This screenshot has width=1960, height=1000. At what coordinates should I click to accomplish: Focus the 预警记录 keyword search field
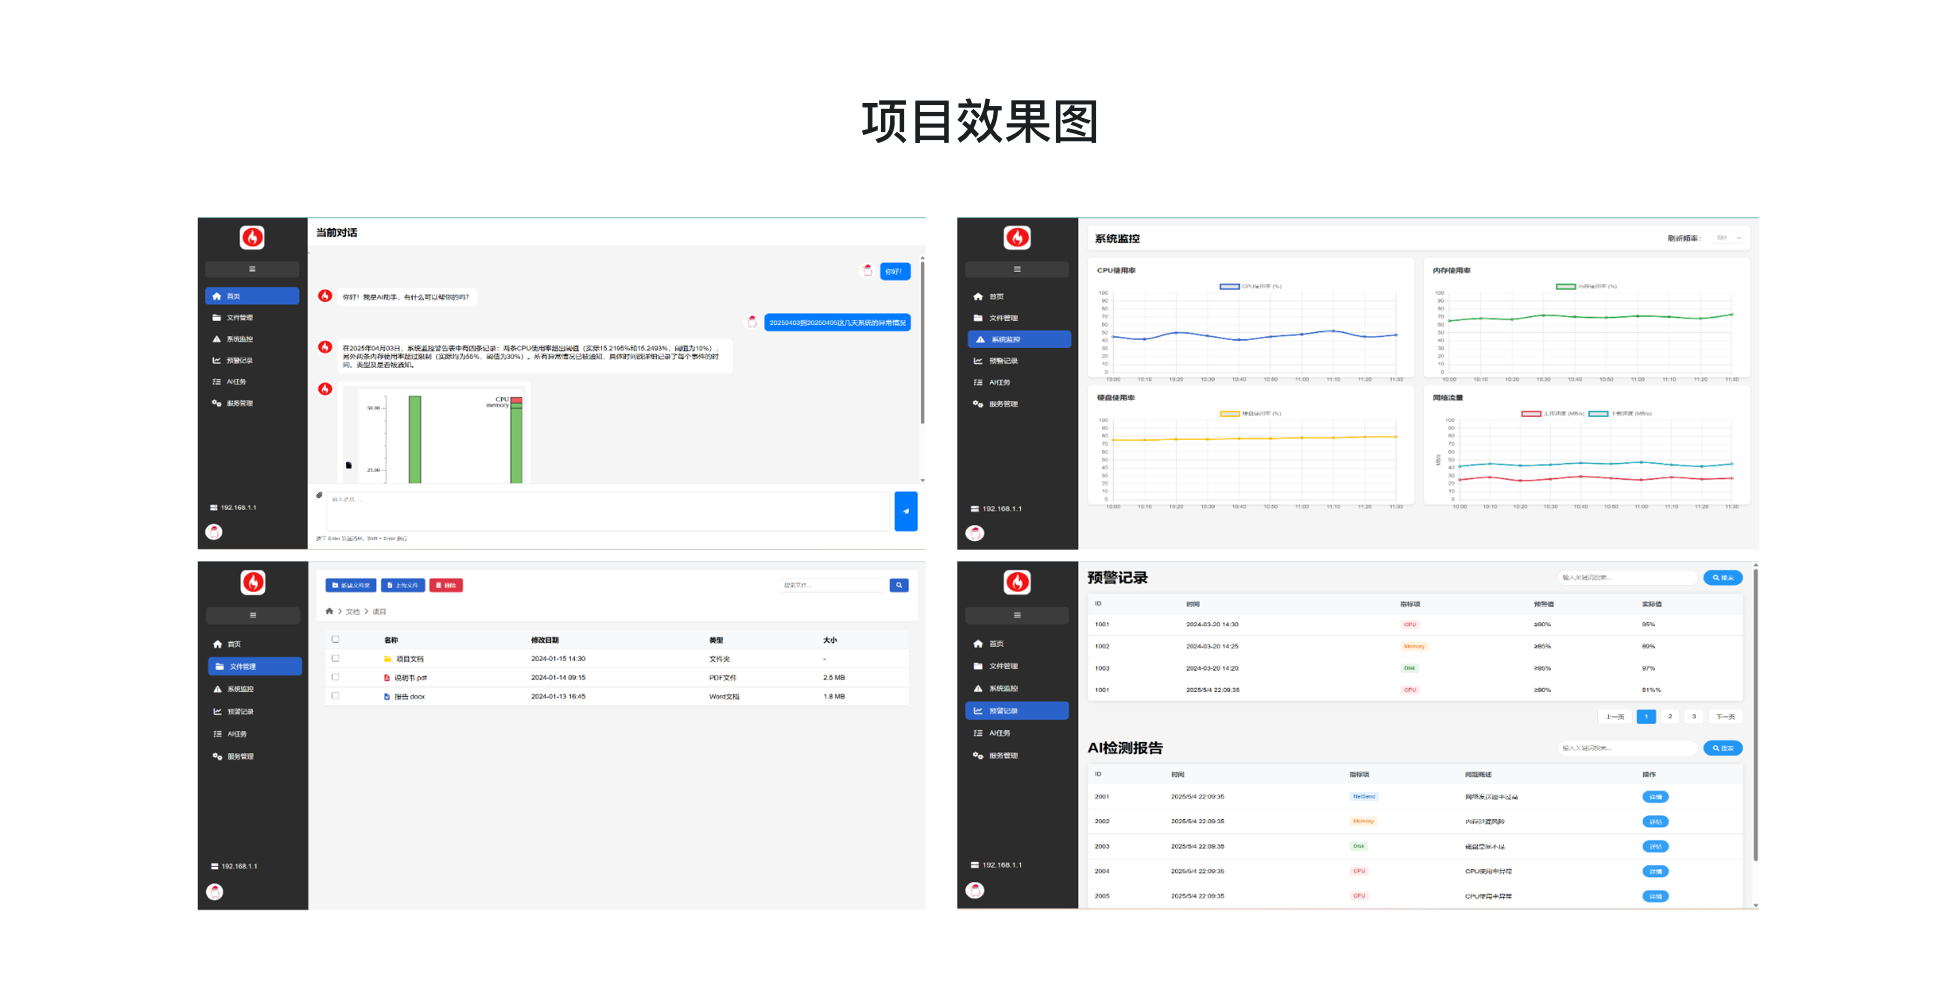tap(1628, 578)
